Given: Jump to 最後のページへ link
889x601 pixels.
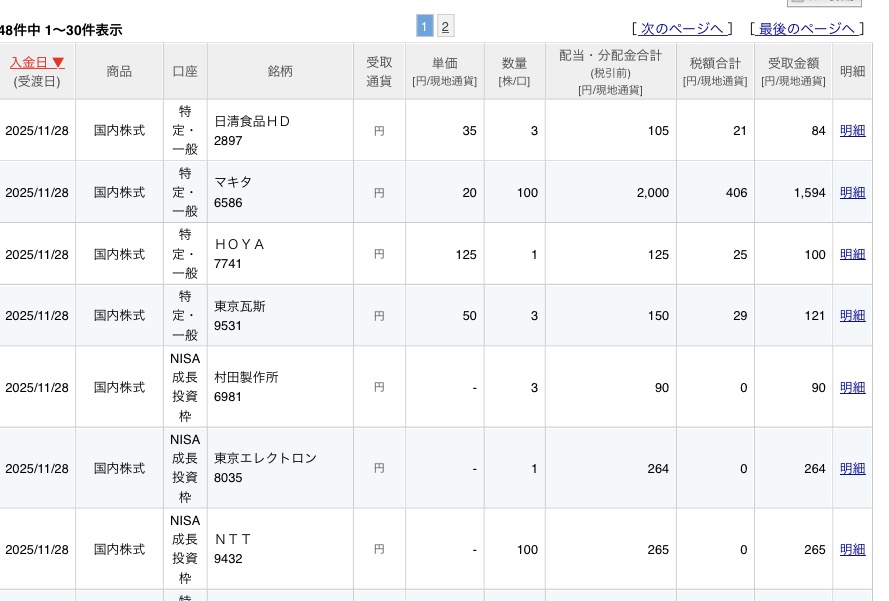Looking at the screenshot, I should (806, 28).
